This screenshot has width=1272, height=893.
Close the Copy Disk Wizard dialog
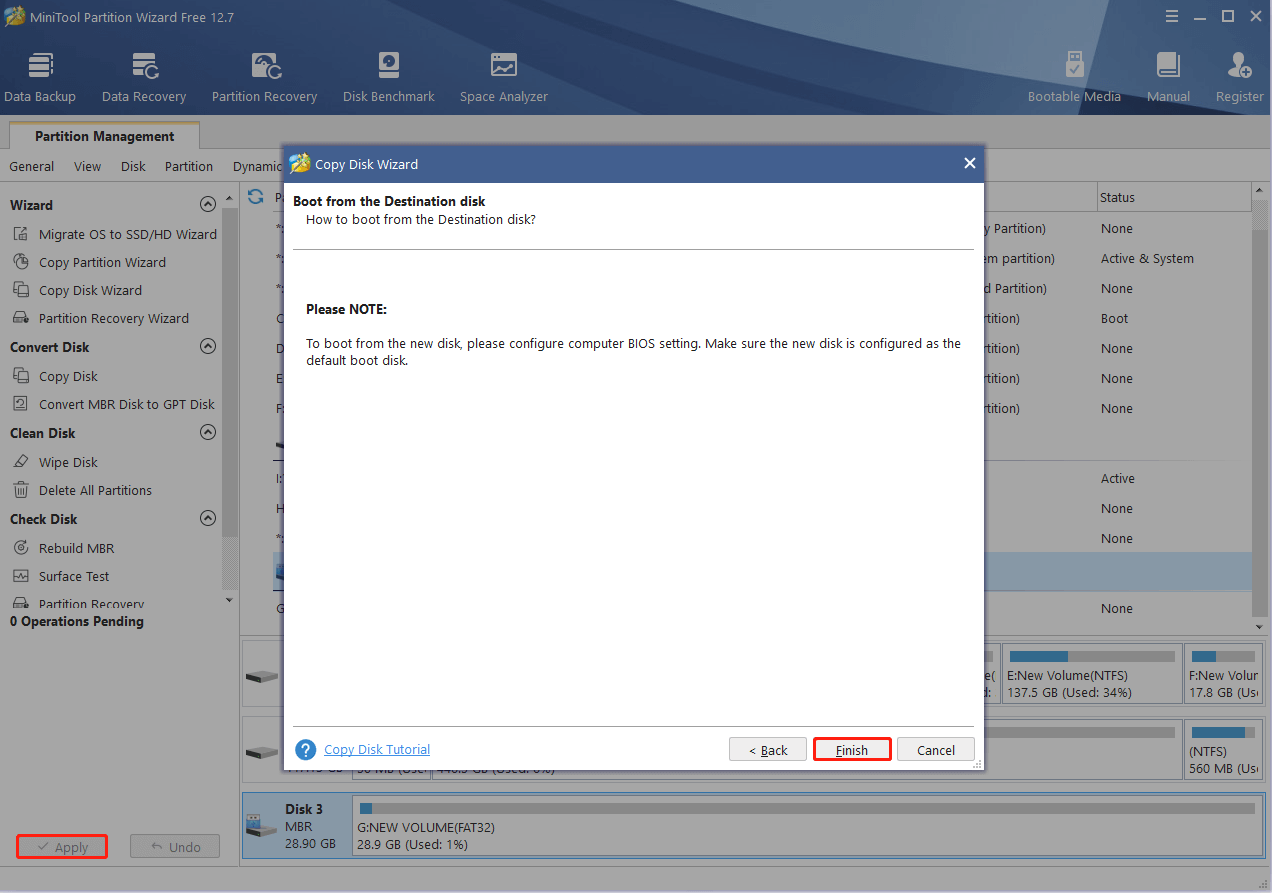point(969,164)
